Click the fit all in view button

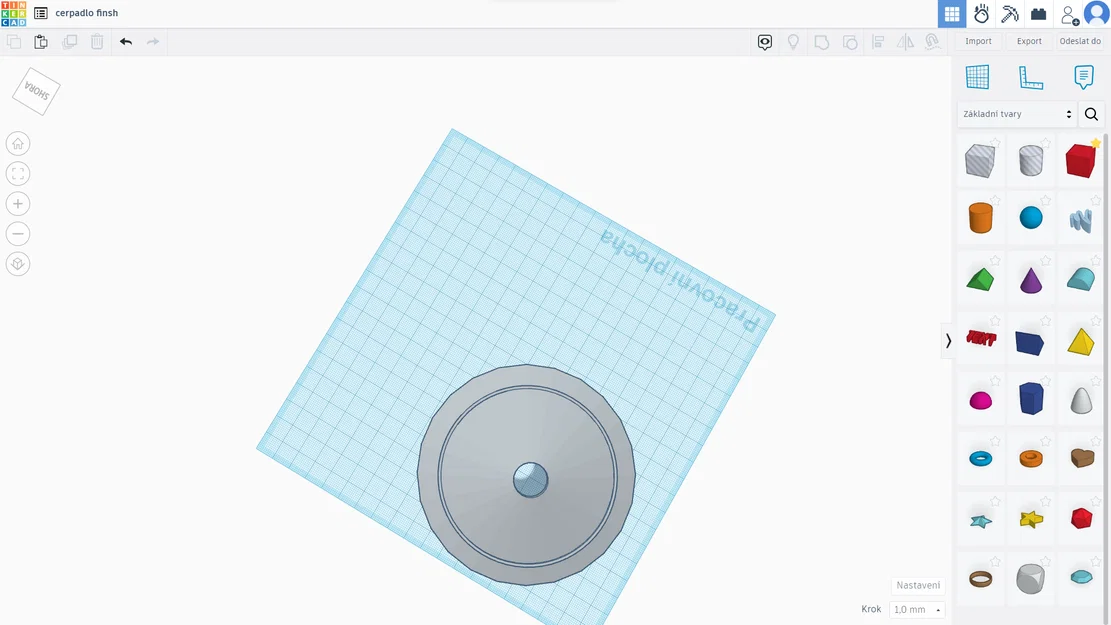pyautogui.click(x=18, y=174)
